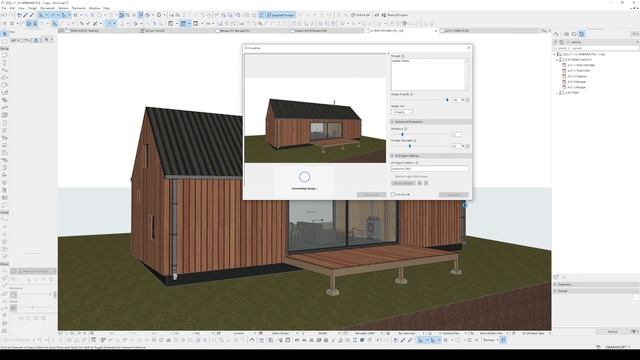Tick the checkbox below the AI Engine Address field

pyautogui.click(x=393, y=176)
